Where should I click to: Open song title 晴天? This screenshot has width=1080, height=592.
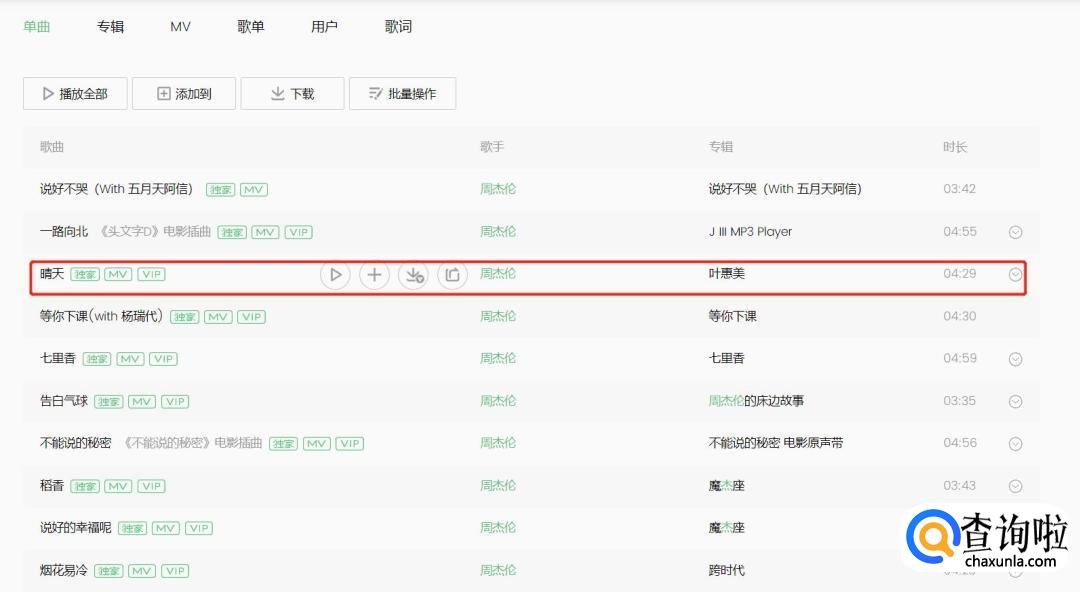(x=52, y=274)
